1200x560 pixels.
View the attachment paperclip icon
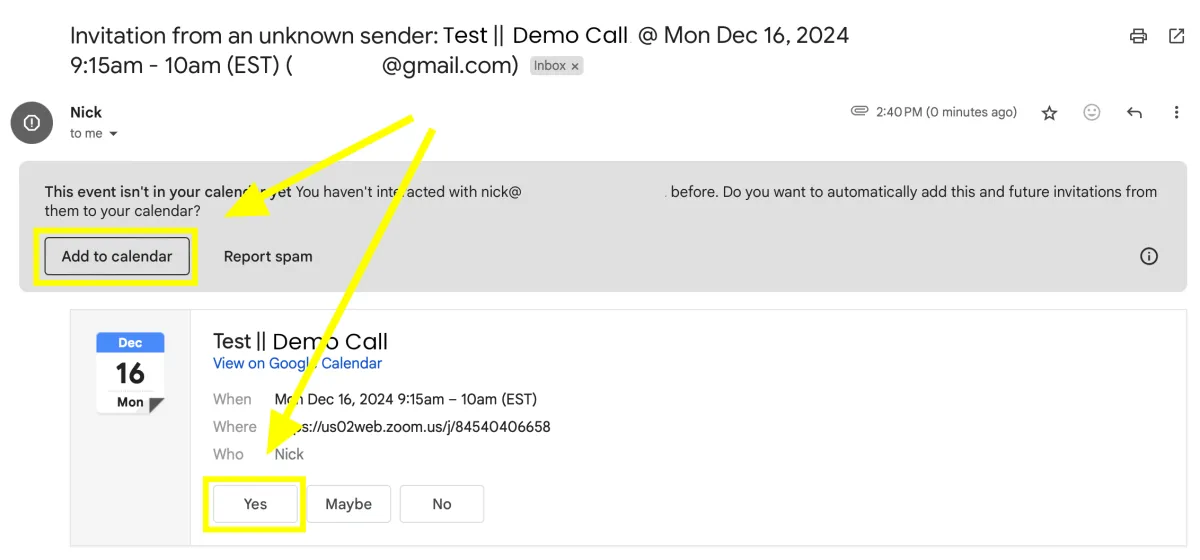(859, 112)
